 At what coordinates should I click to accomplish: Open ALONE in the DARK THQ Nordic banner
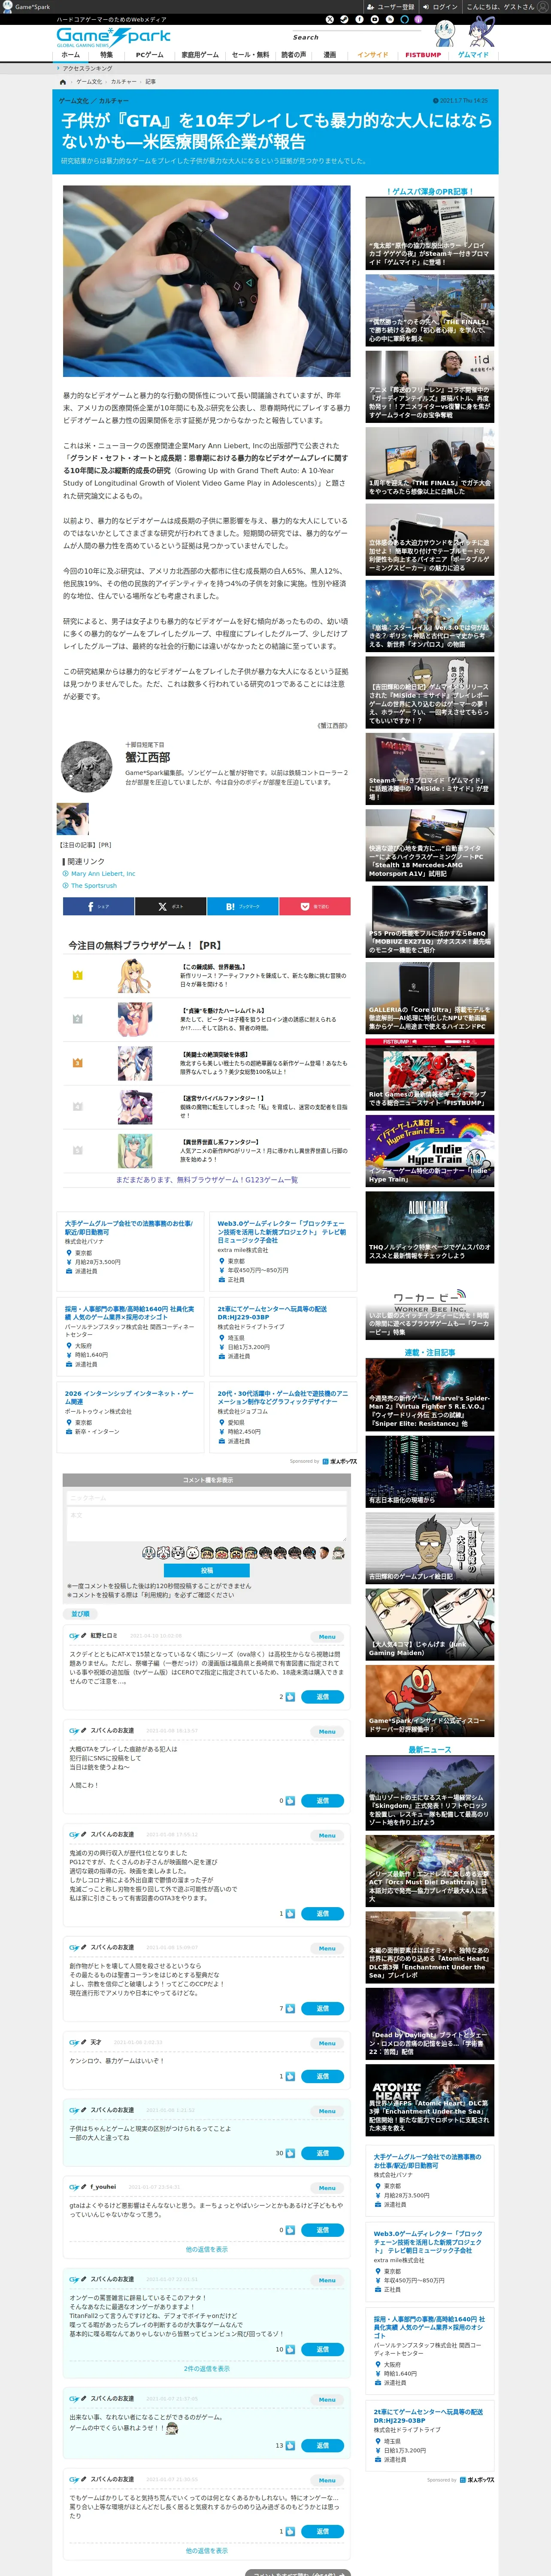pos(429,1228)
